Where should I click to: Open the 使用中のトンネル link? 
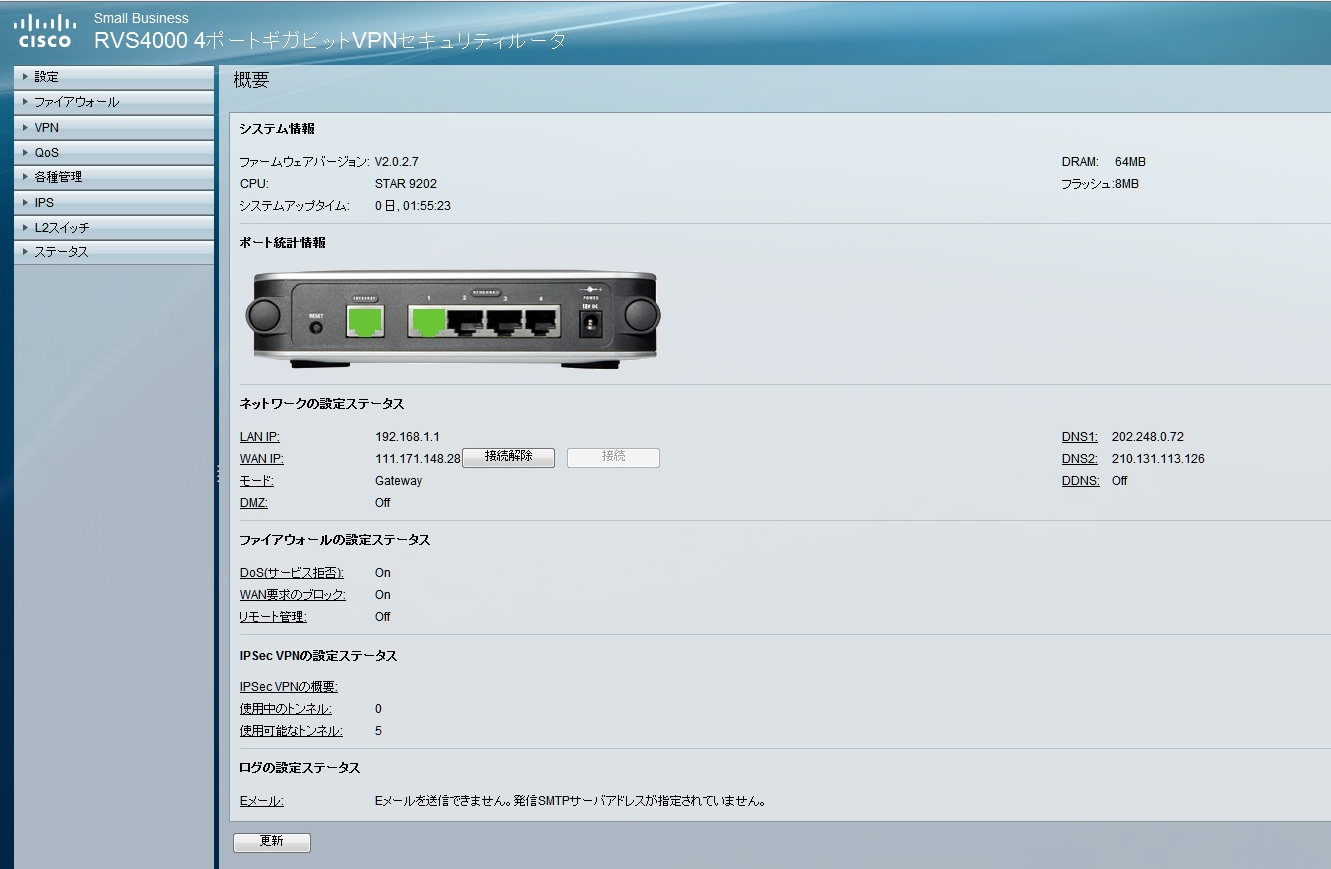(286, 709)
